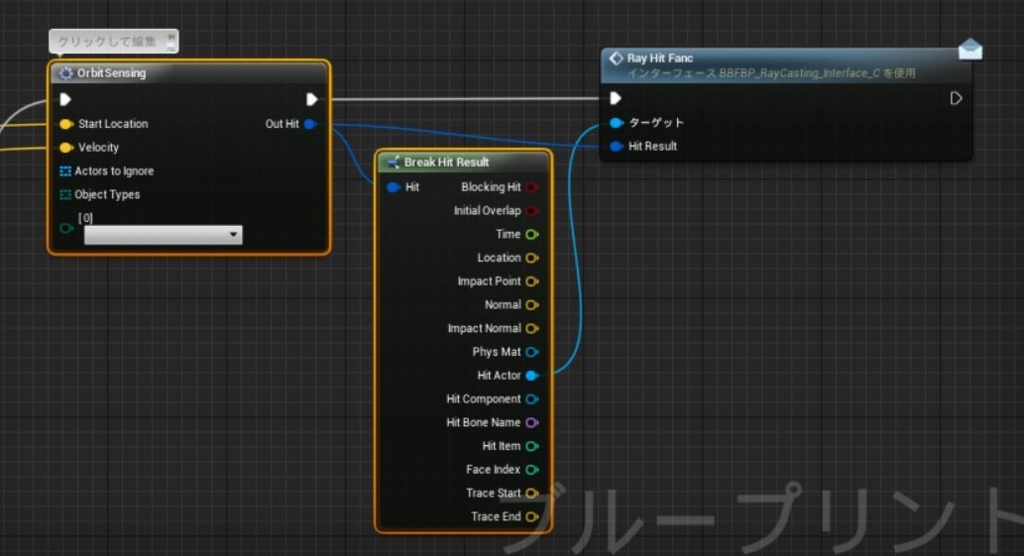Click the Trace Start output pin
The height and width of the screenshot is (556, 1024).
point(532,493)
